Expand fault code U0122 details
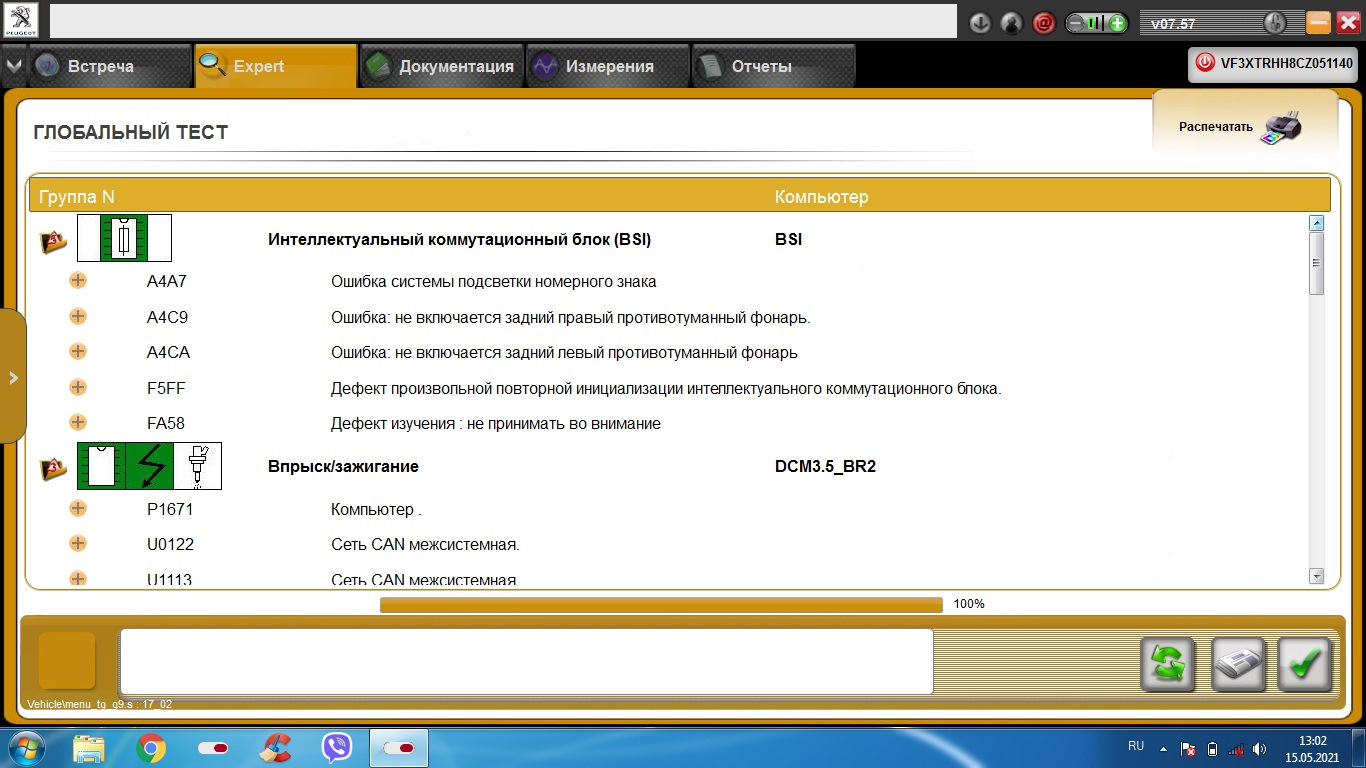1366x768 pixels. pos(78,543)
